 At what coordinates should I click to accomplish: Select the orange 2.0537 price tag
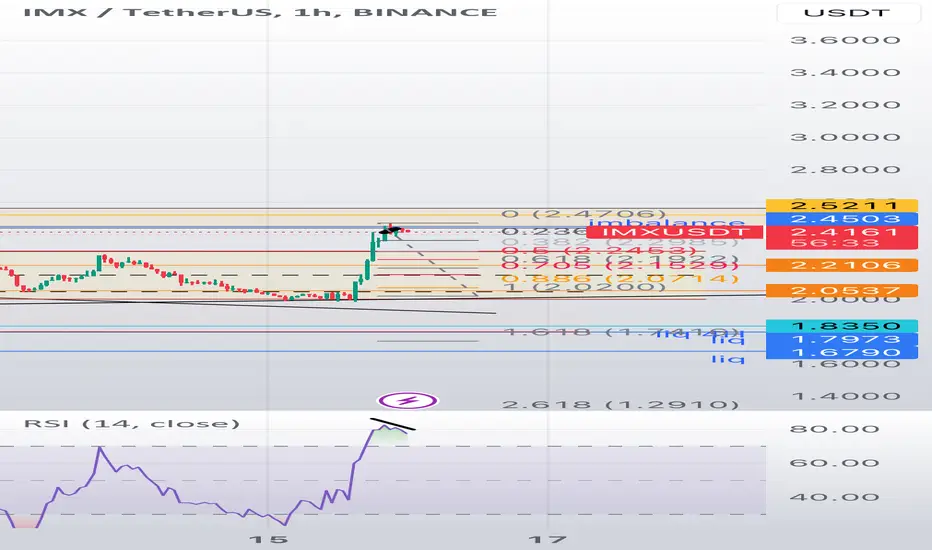[842, 291]
